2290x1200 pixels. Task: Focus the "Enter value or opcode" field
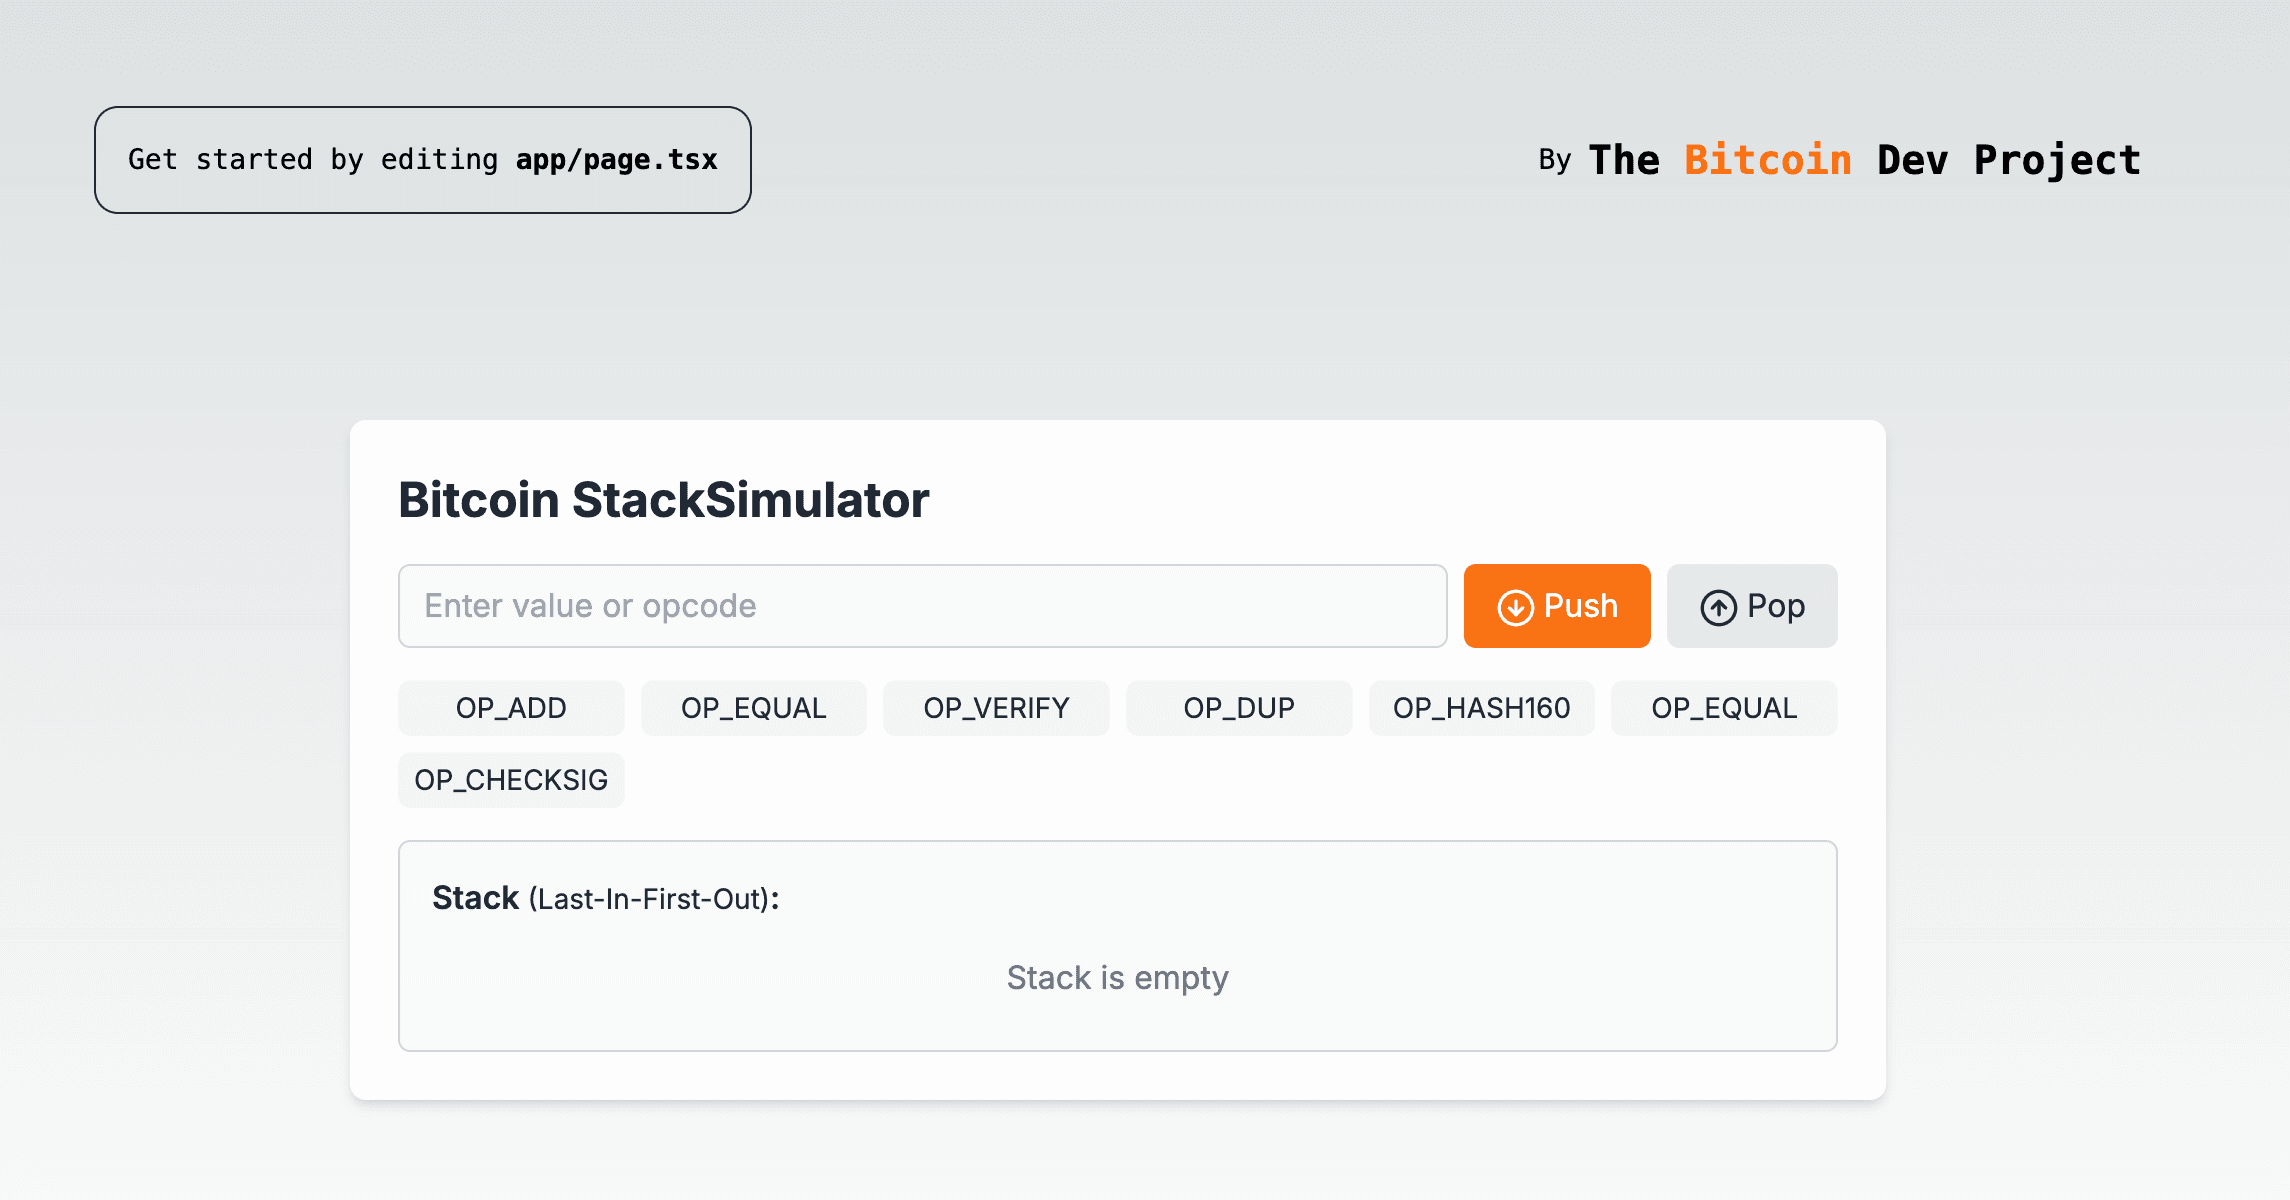click(922, 606)
